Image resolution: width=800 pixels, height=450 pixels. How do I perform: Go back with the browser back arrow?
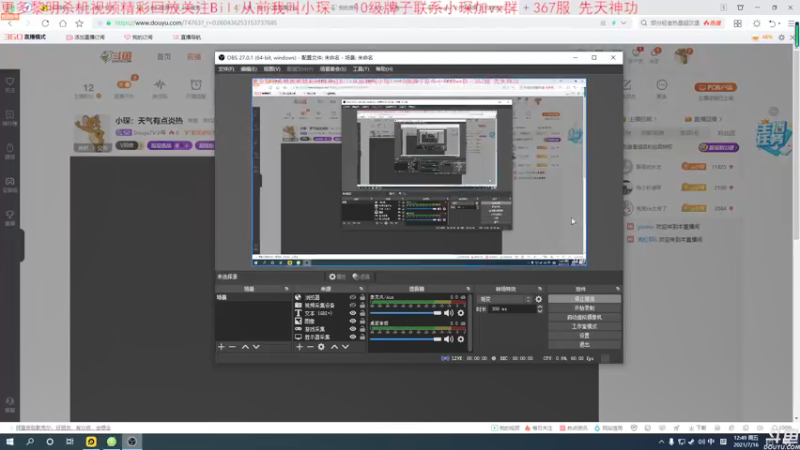(x=10, y=23)
